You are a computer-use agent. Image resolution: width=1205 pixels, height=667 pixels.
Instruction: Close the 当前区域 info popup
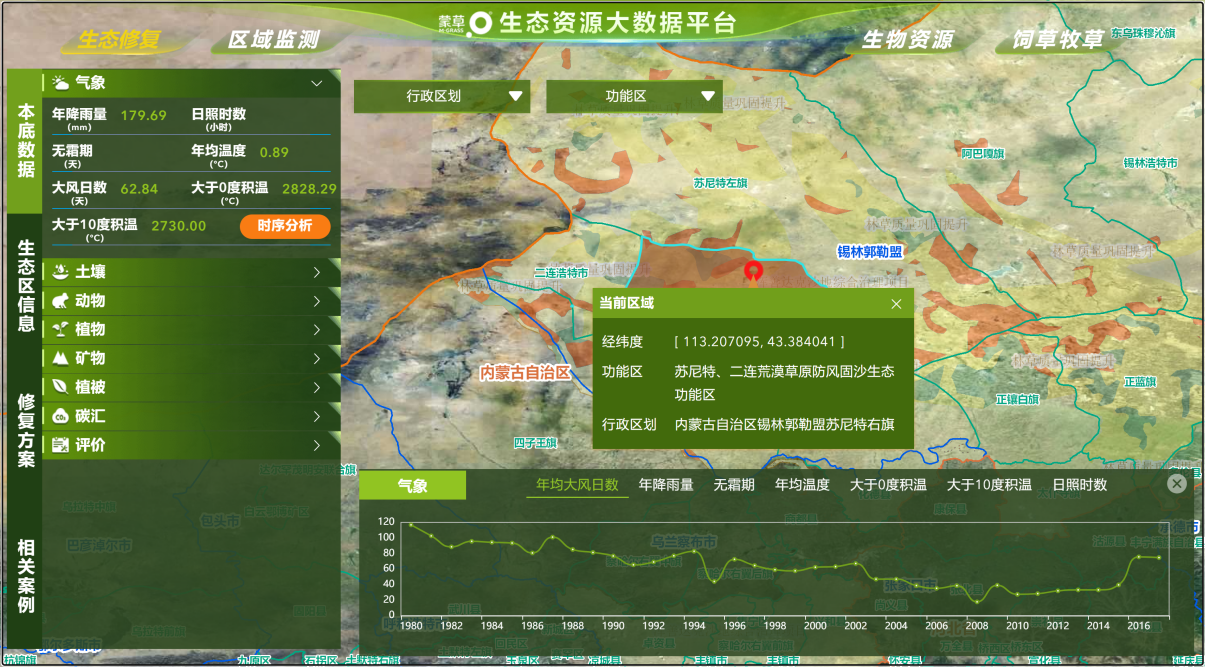click(x=896, y=304)
